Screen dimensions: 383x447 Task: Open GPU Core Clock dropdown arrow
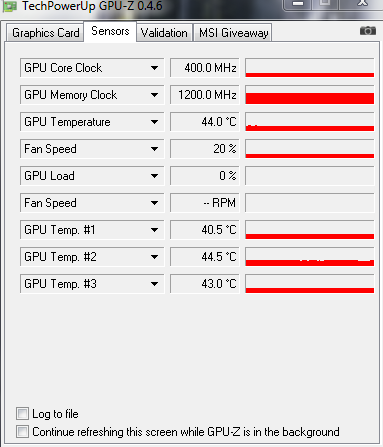tap(154, 68)
